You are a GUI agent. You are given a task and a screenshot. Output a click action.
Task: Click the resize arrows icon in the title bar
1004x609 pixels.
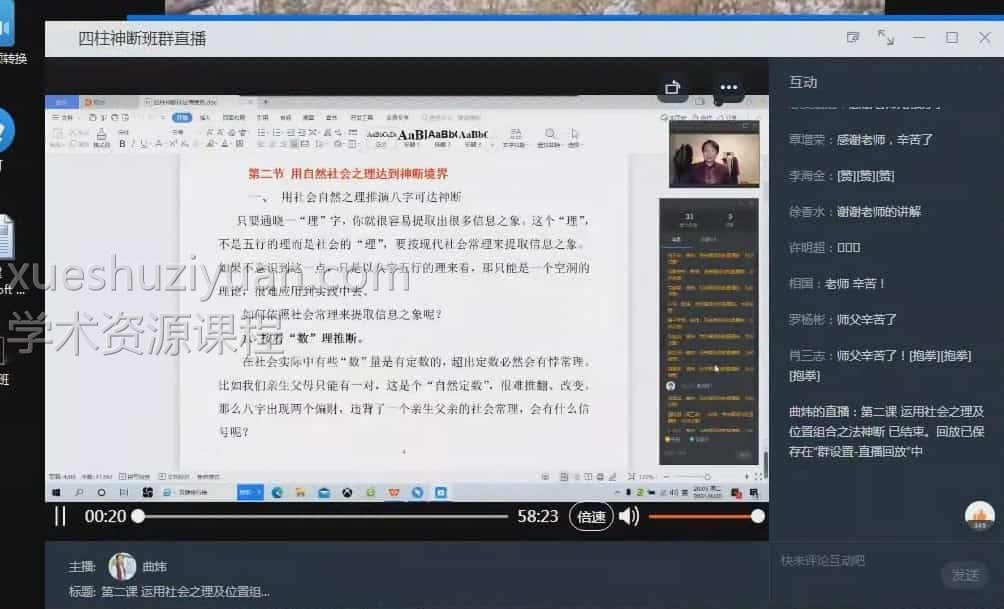884,37
